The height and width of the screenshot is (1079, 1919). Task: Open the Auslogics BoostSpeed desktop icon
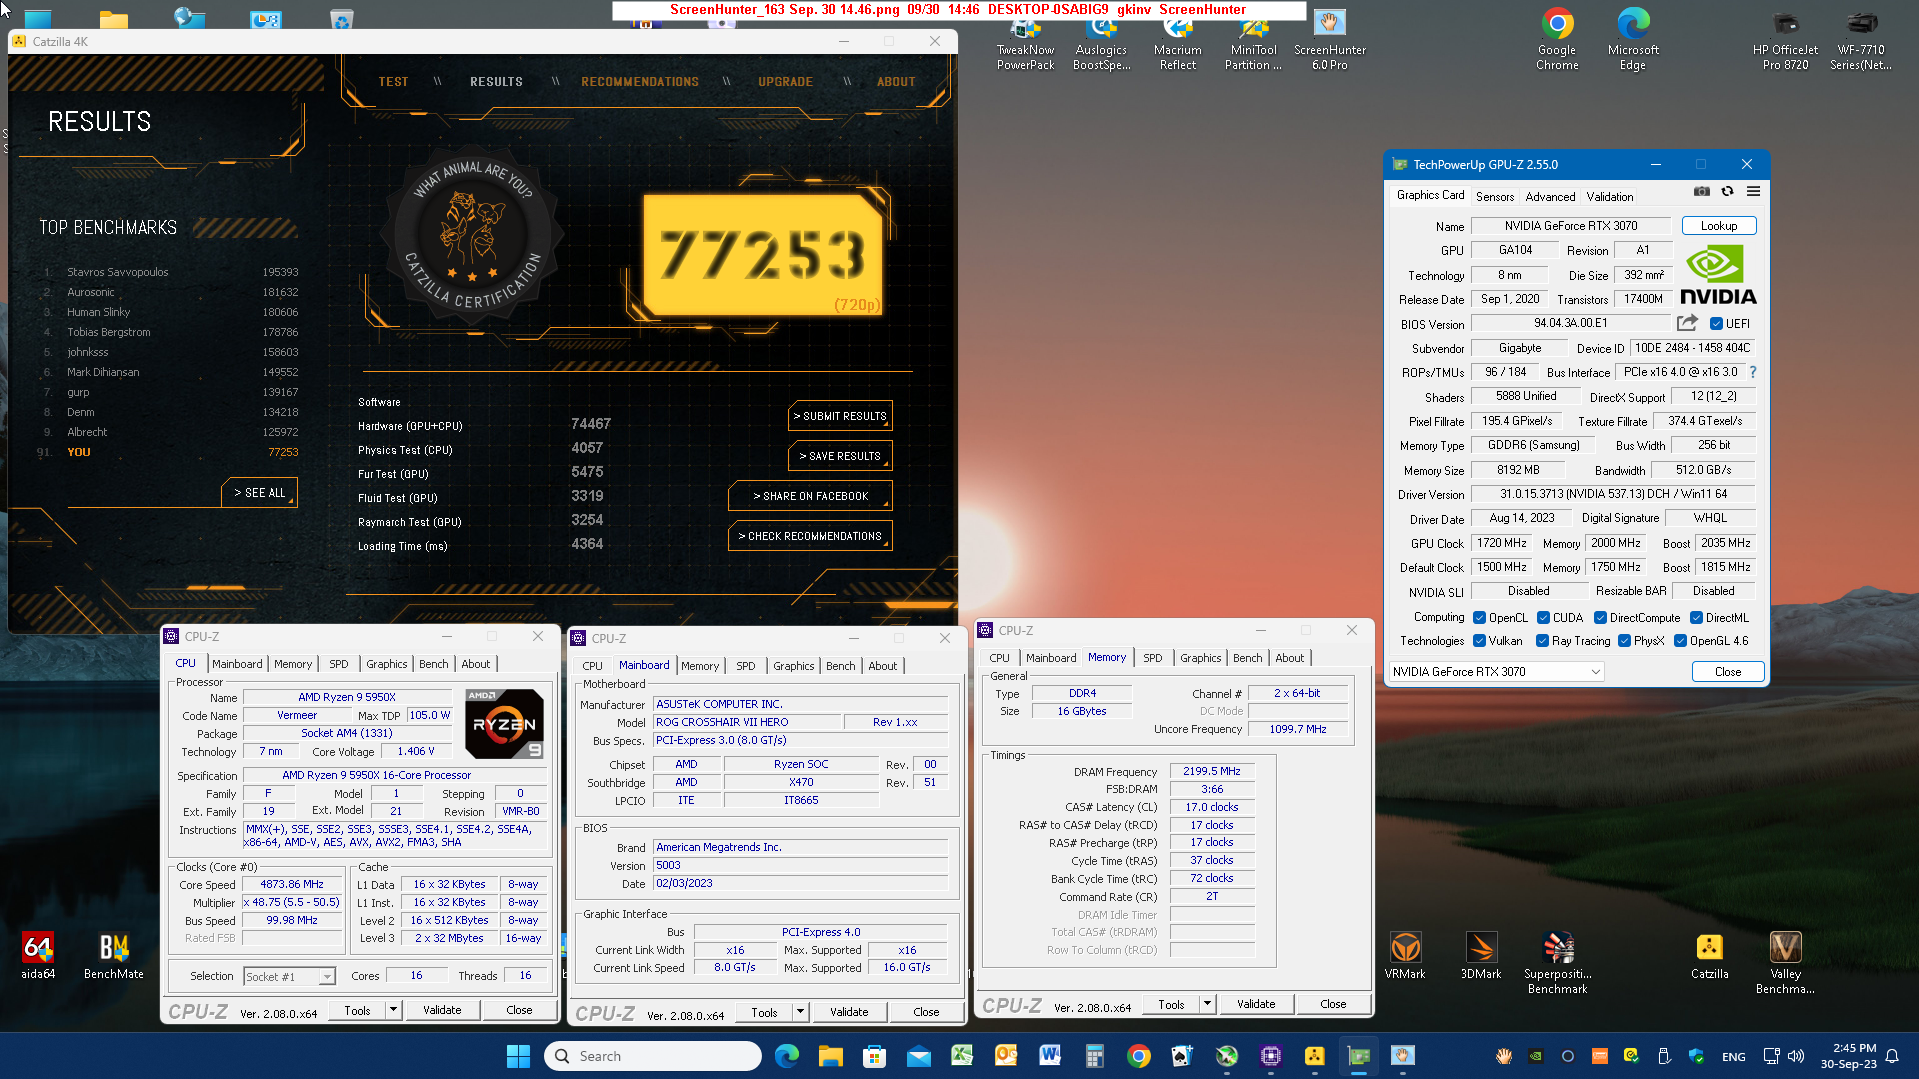(x=1101, y=40)
